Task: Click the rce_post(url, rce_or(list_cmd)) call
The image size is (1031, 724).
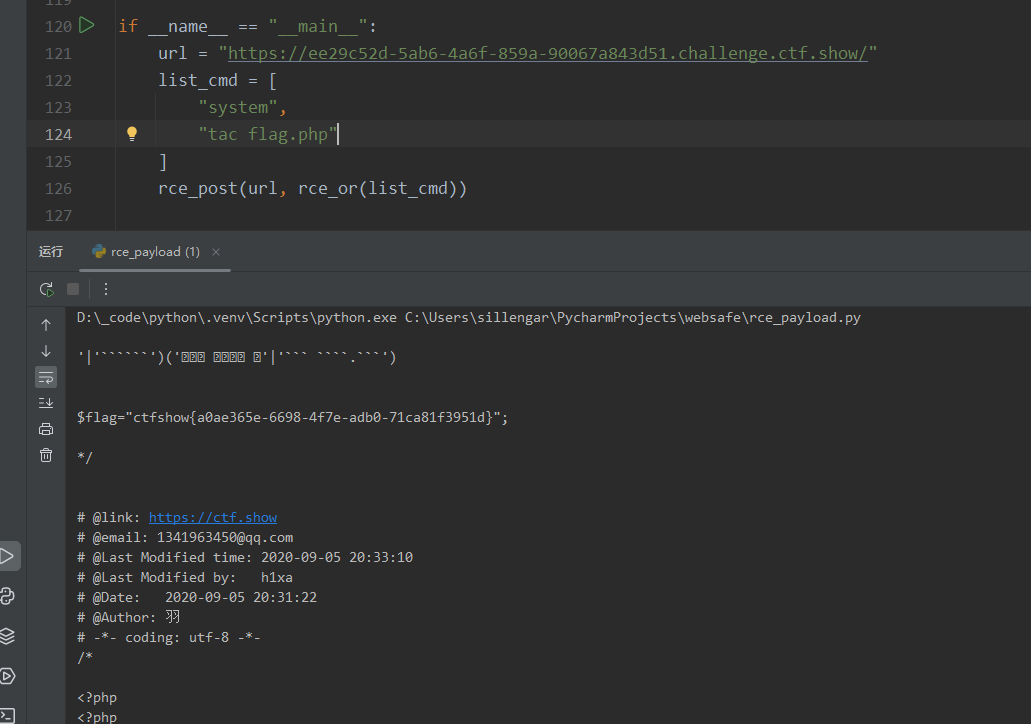Action: tap(312, 189)
